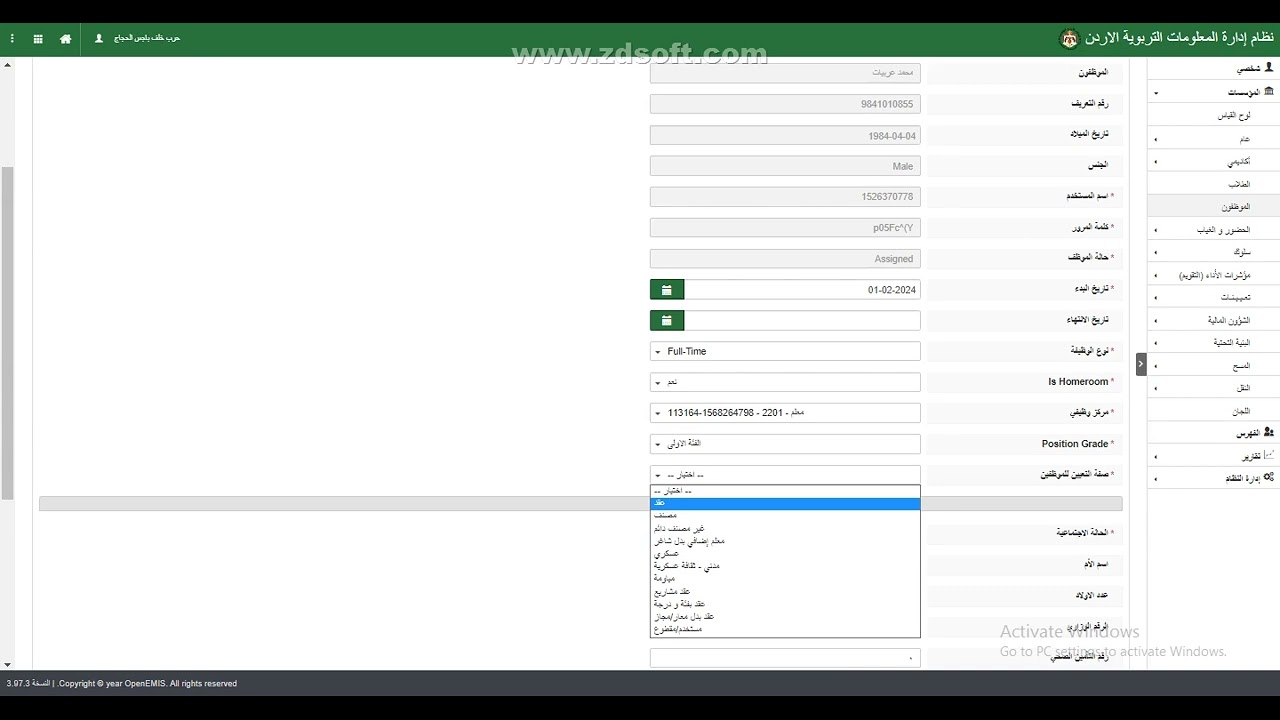
Task: Click the حالة الموظف Assigned field
Action: pos(785,259)
